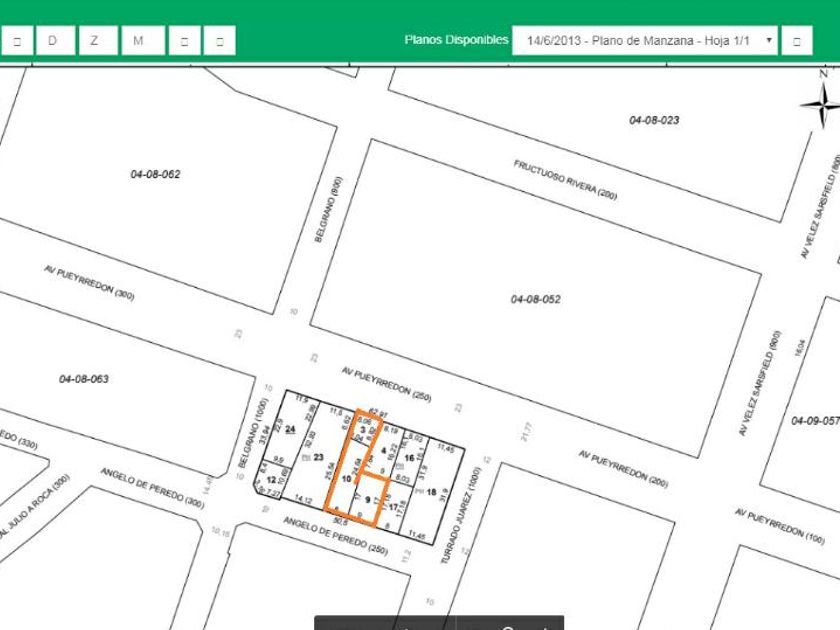Click block label 04-08-062
The image size is (840, 630).
click(155, 174)
